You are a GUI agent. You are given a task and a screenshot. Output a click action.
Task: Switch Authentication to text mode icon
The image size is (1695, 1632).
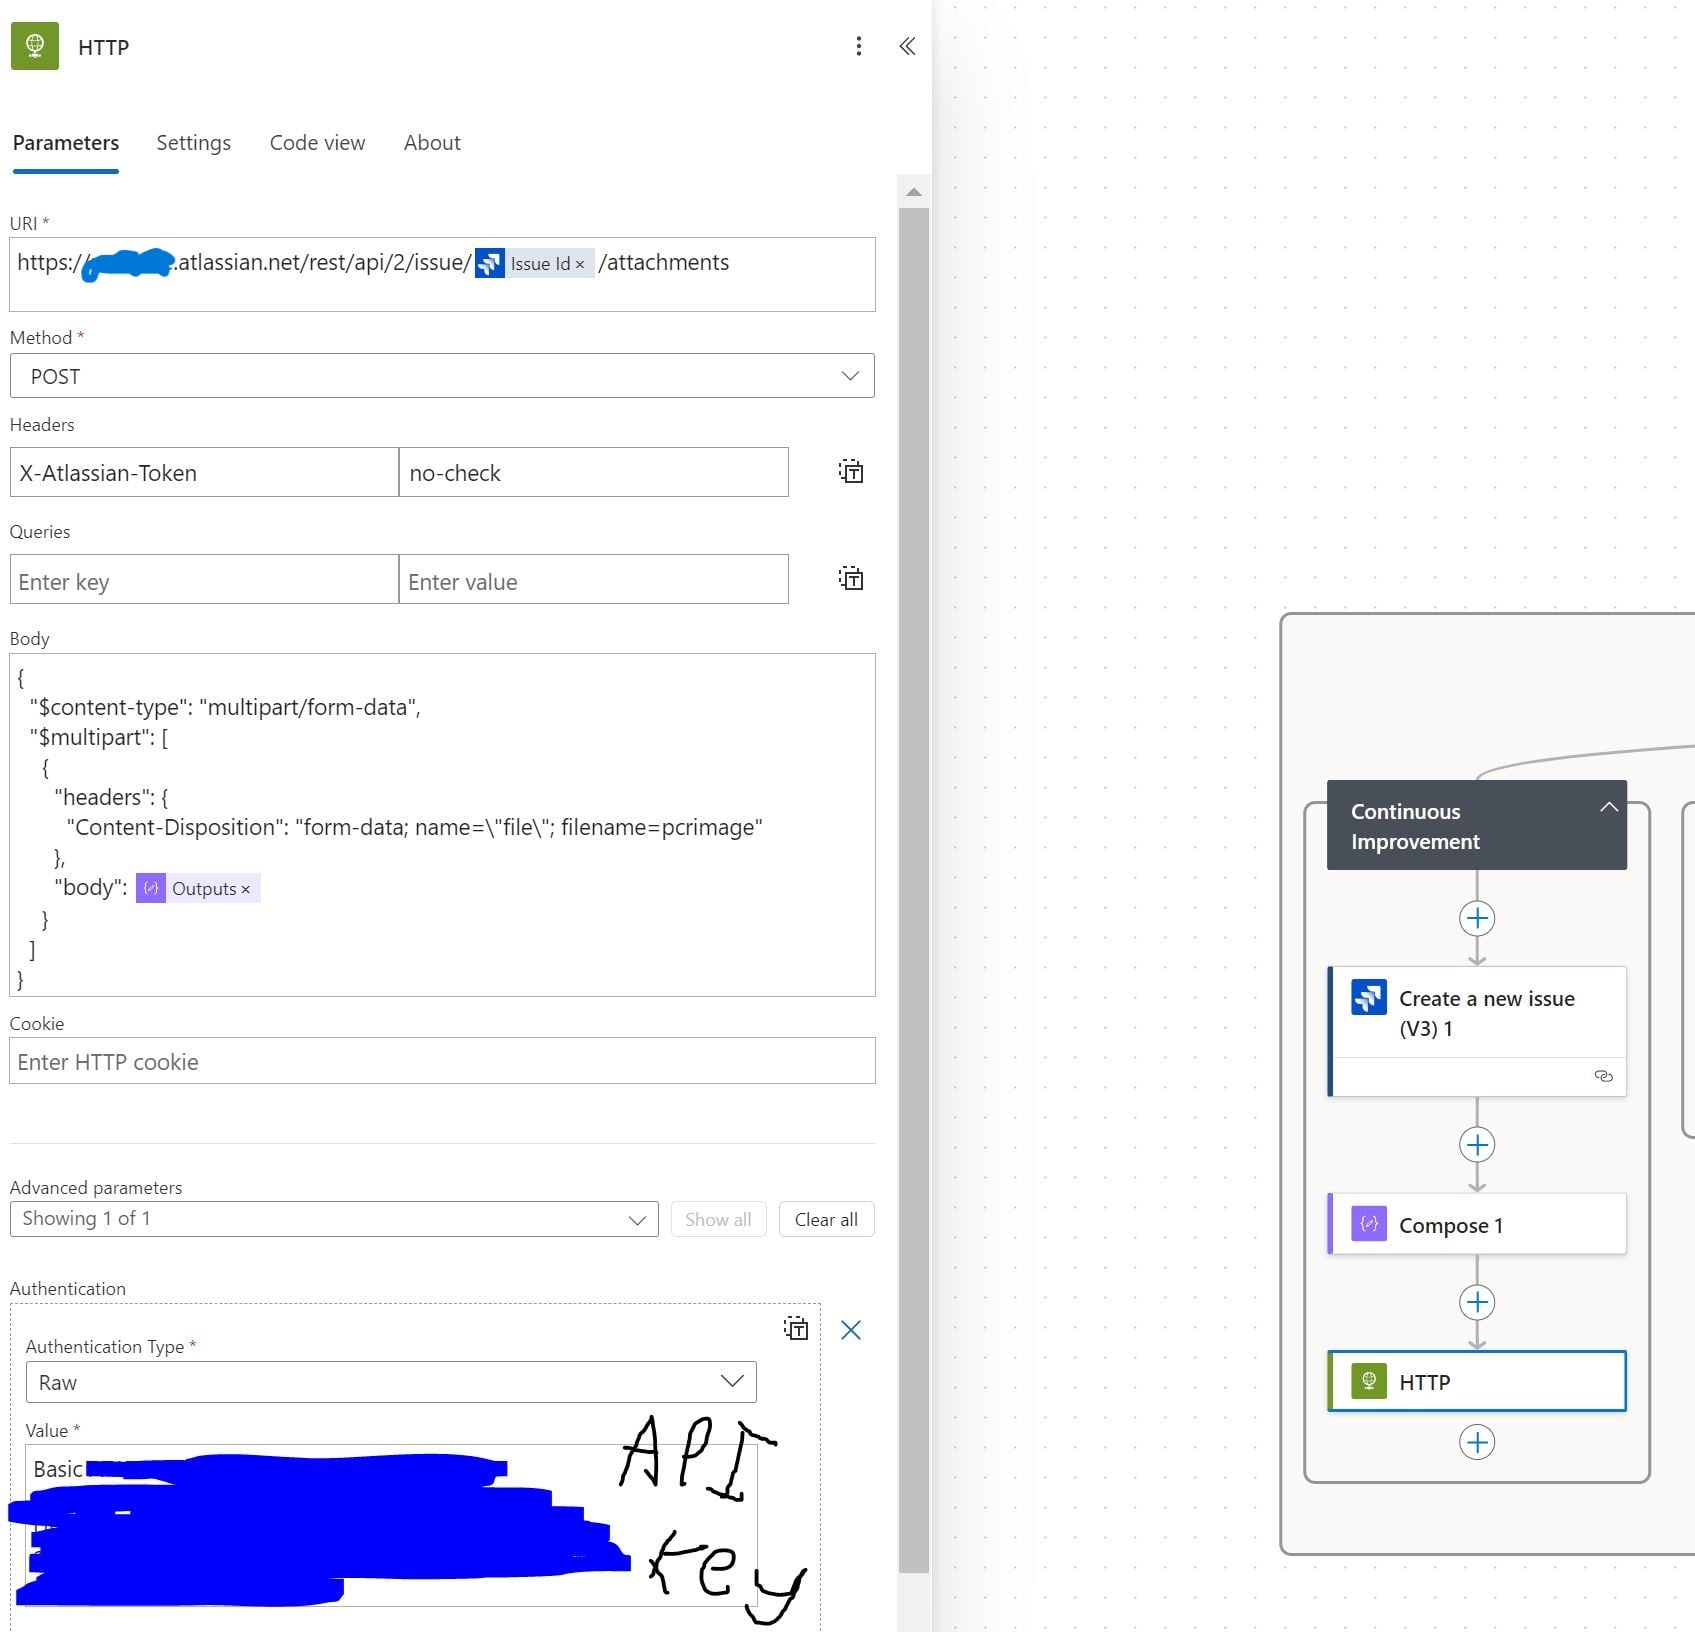pos(796,1329)
